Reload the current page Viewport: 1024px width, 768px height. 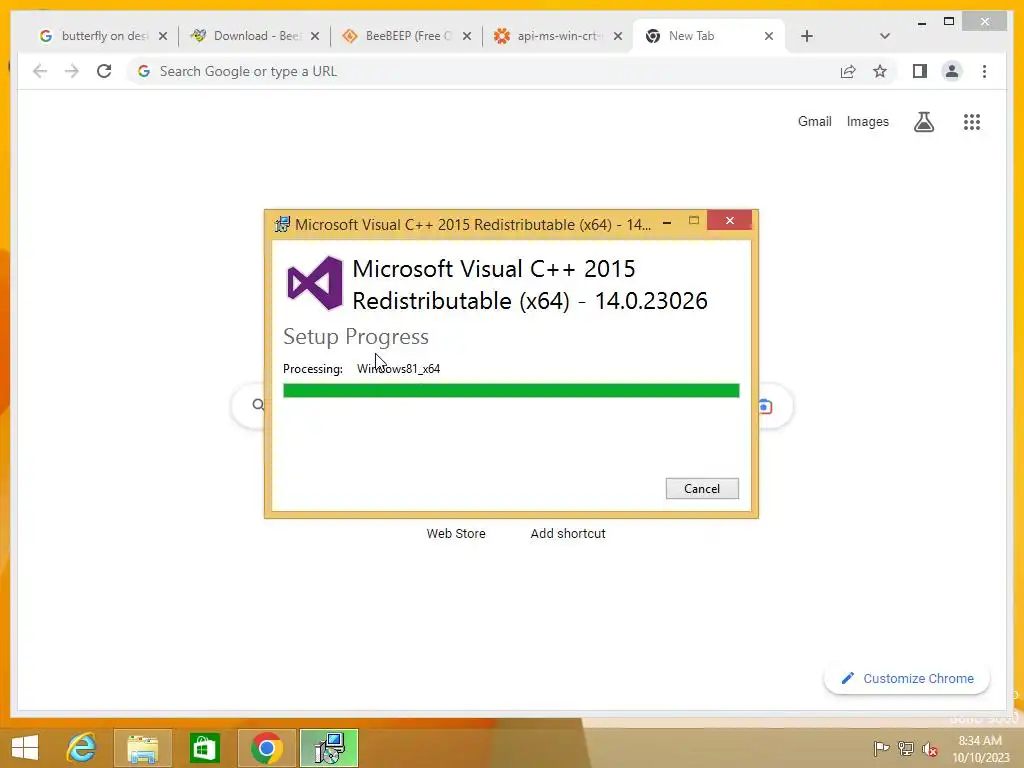[x=104, y=71]
